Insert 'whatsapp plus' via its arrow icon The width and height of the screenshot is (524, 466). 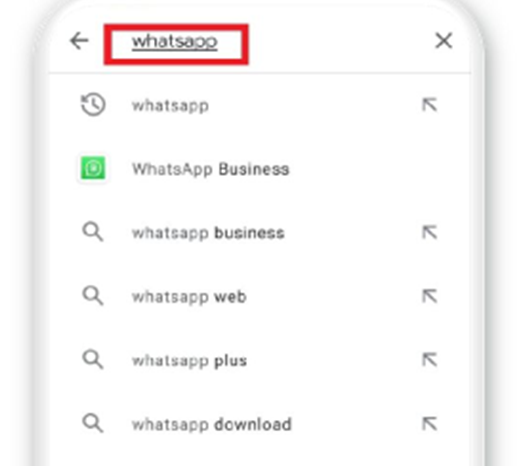click(429, 360)
